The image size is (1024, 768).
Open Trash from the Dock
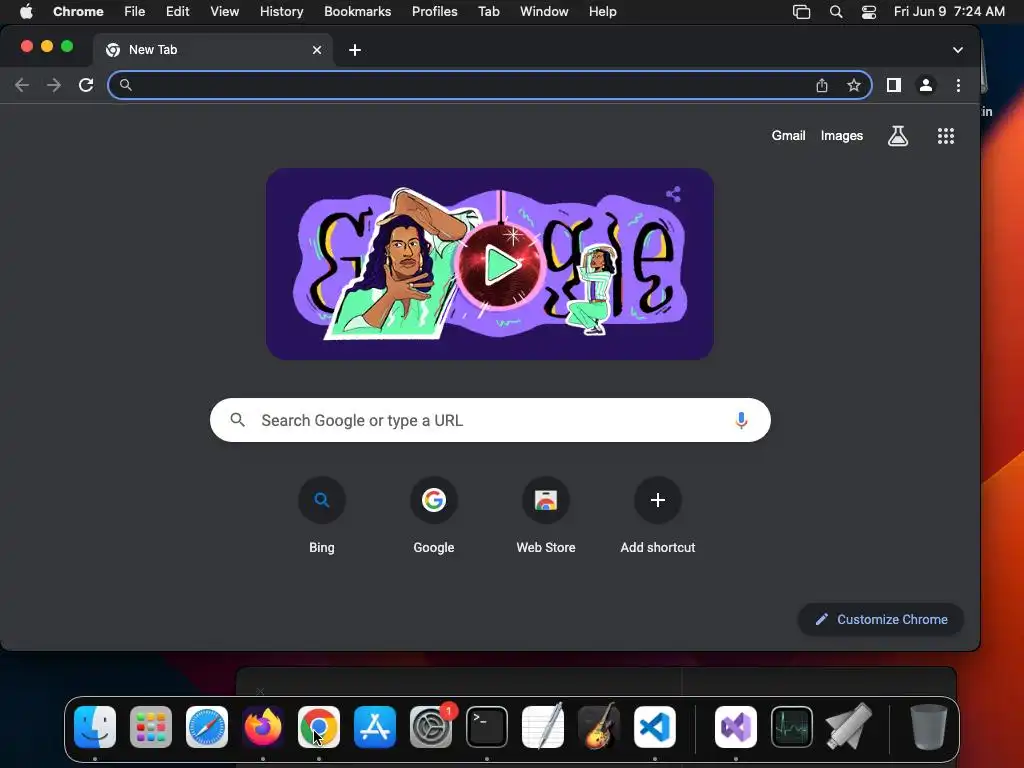[x=928, y=726]
